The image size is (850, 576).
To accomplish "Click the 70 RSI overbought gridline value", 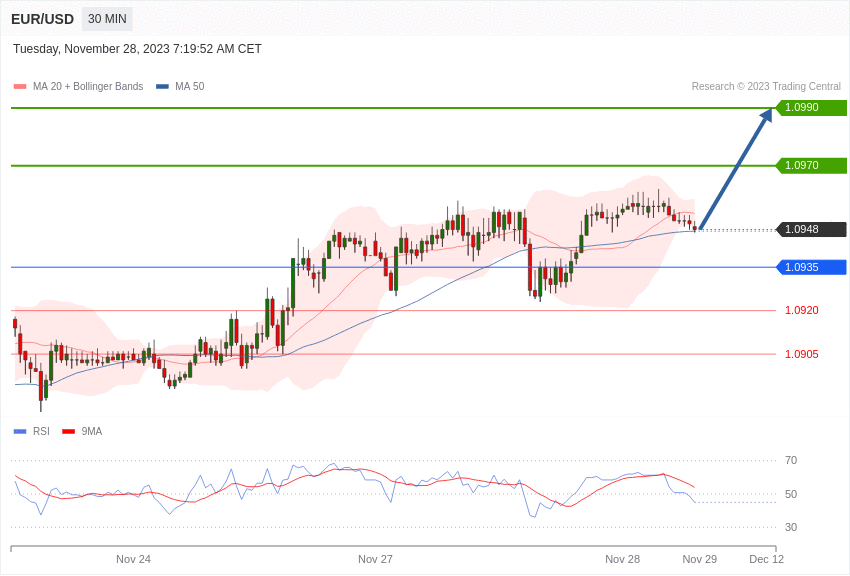I will pos(790,461).
